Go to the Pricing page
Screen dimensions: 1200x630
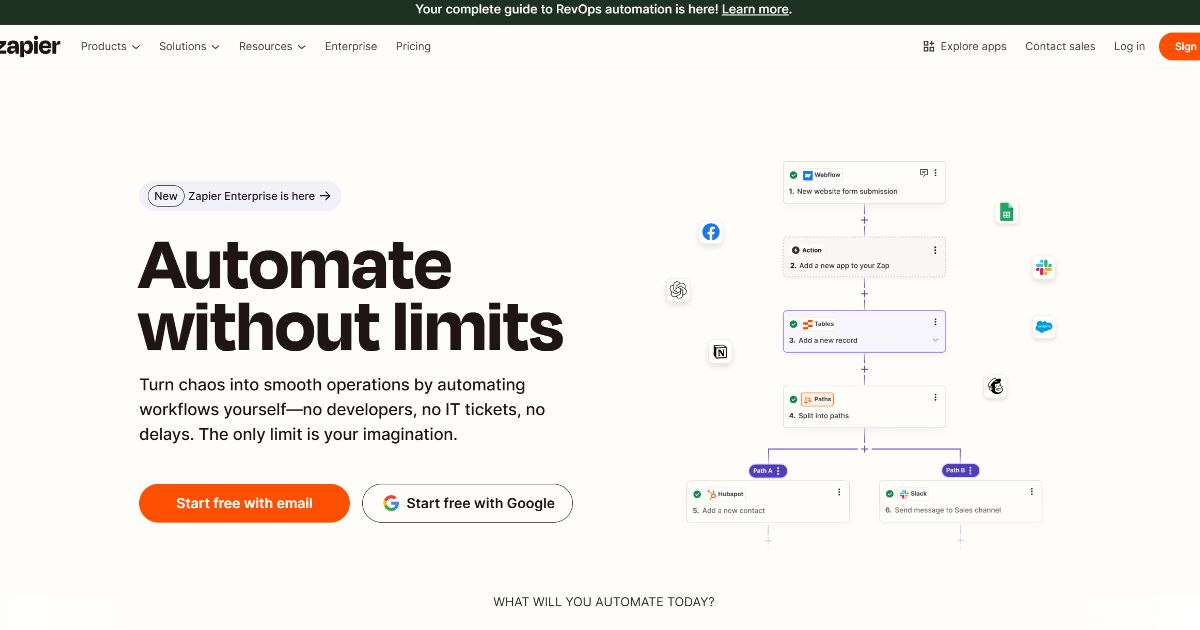(413, 46)
